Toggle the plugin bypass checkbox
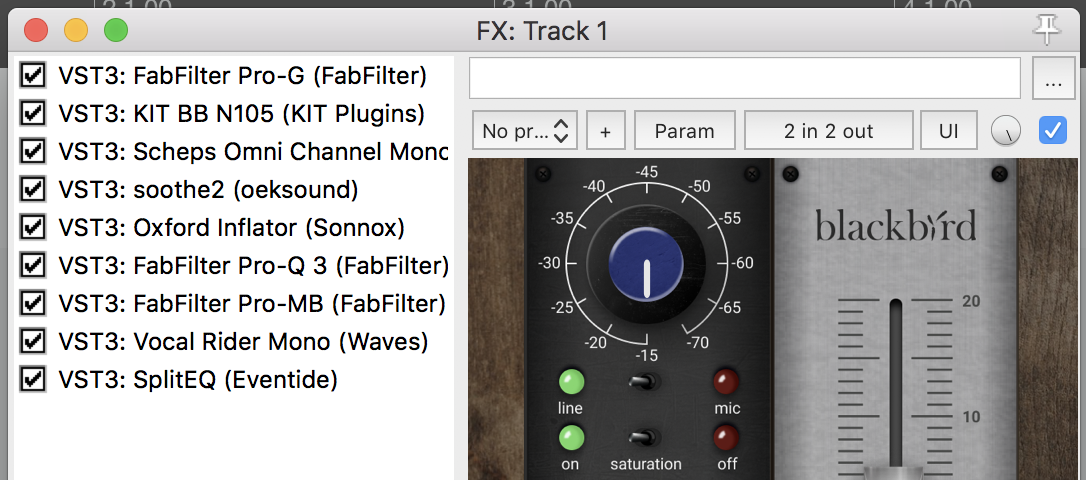 [x=1053, y=130]
